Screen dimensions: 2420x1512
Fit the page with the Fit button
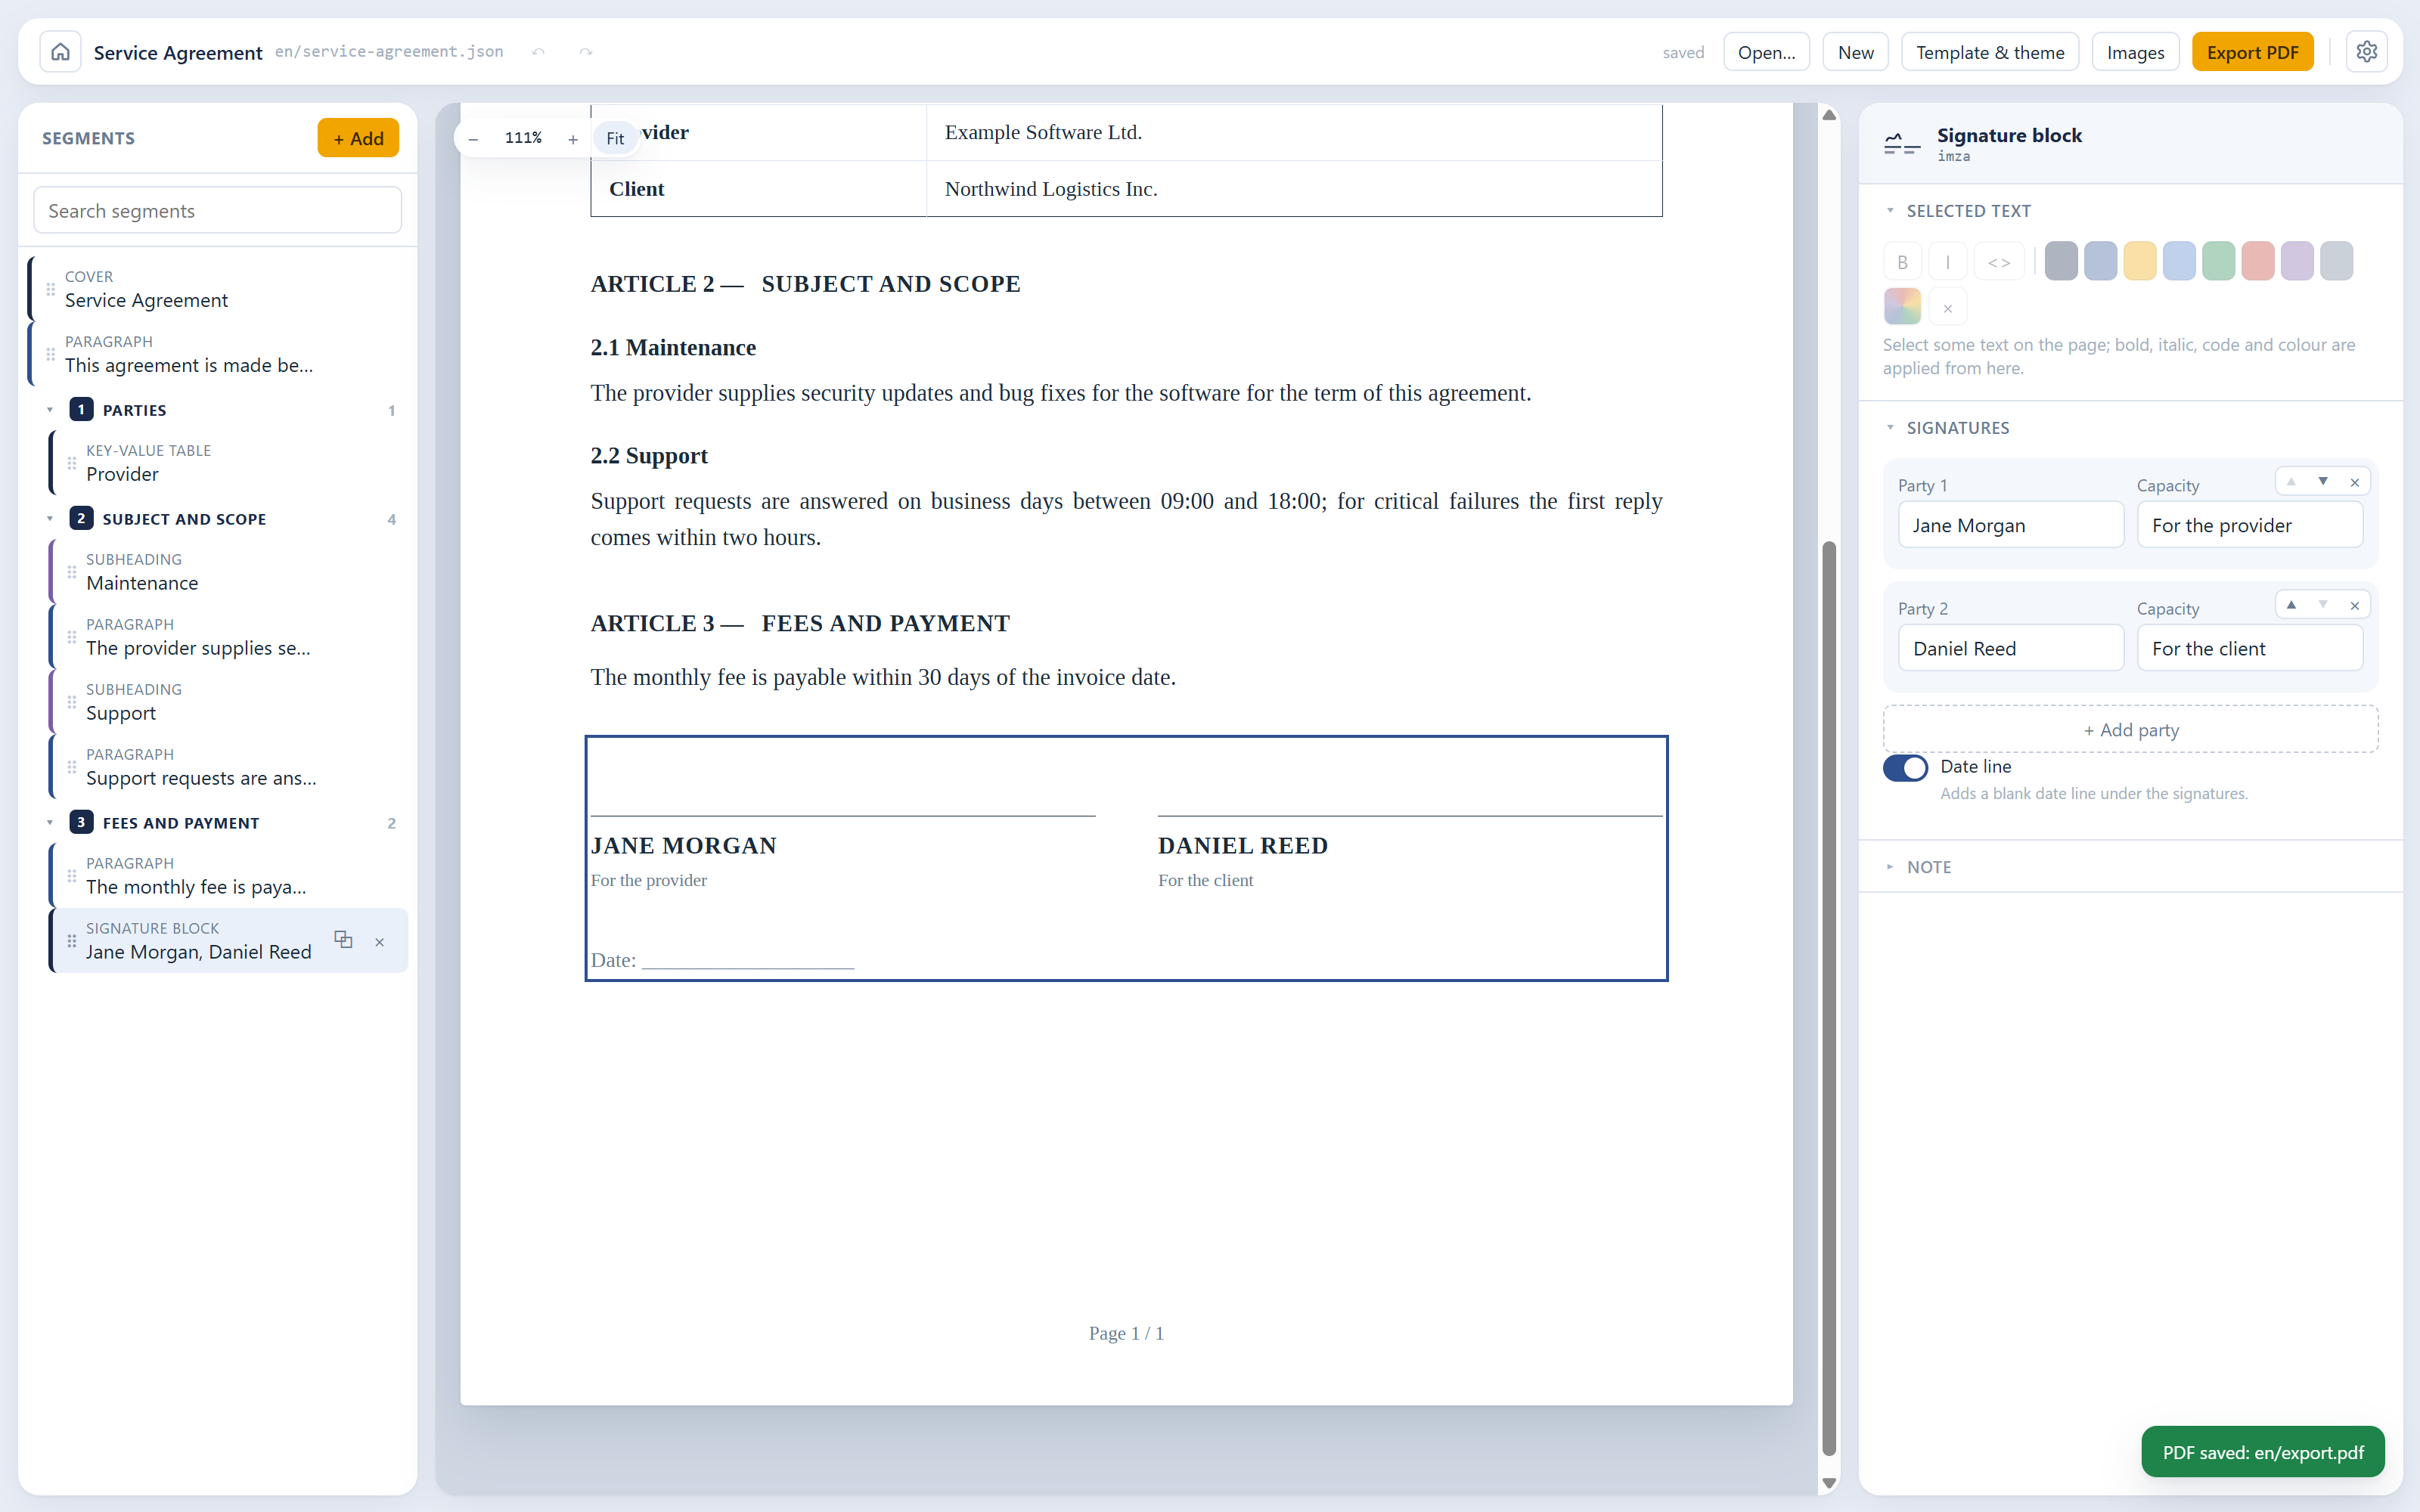tap(615, 139)
